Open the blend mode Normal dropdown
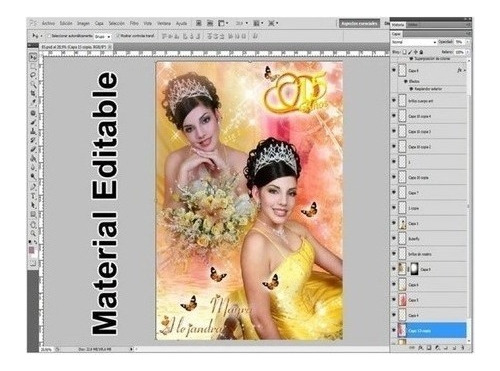The image size is (500, 371). [414, 42]
